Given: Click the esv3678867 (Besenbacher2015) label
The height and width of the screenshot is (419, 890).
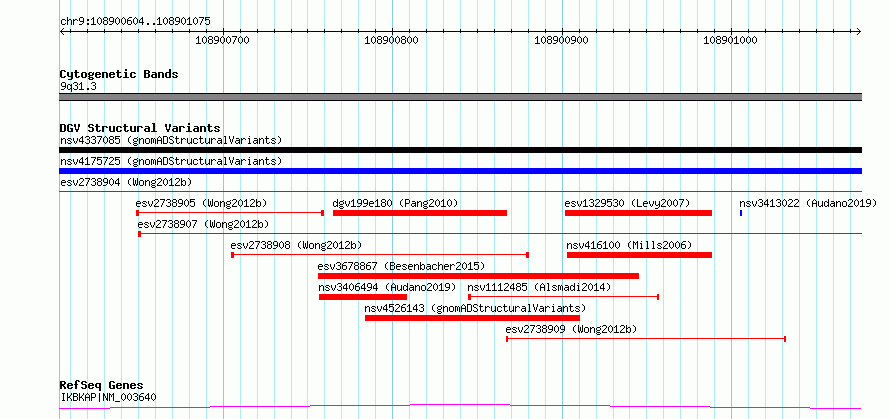Looking at the screenshot, I should point(401,266).
